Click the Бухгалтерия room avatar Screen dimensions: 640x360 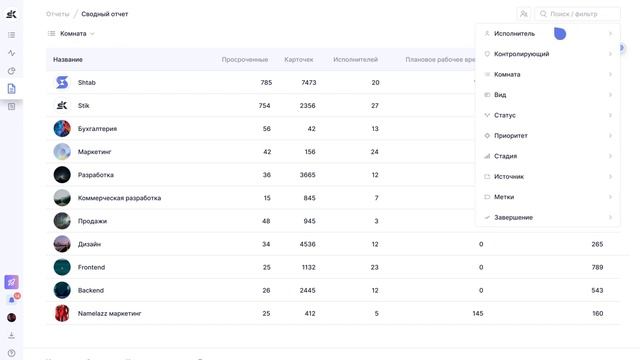(62, 129)
